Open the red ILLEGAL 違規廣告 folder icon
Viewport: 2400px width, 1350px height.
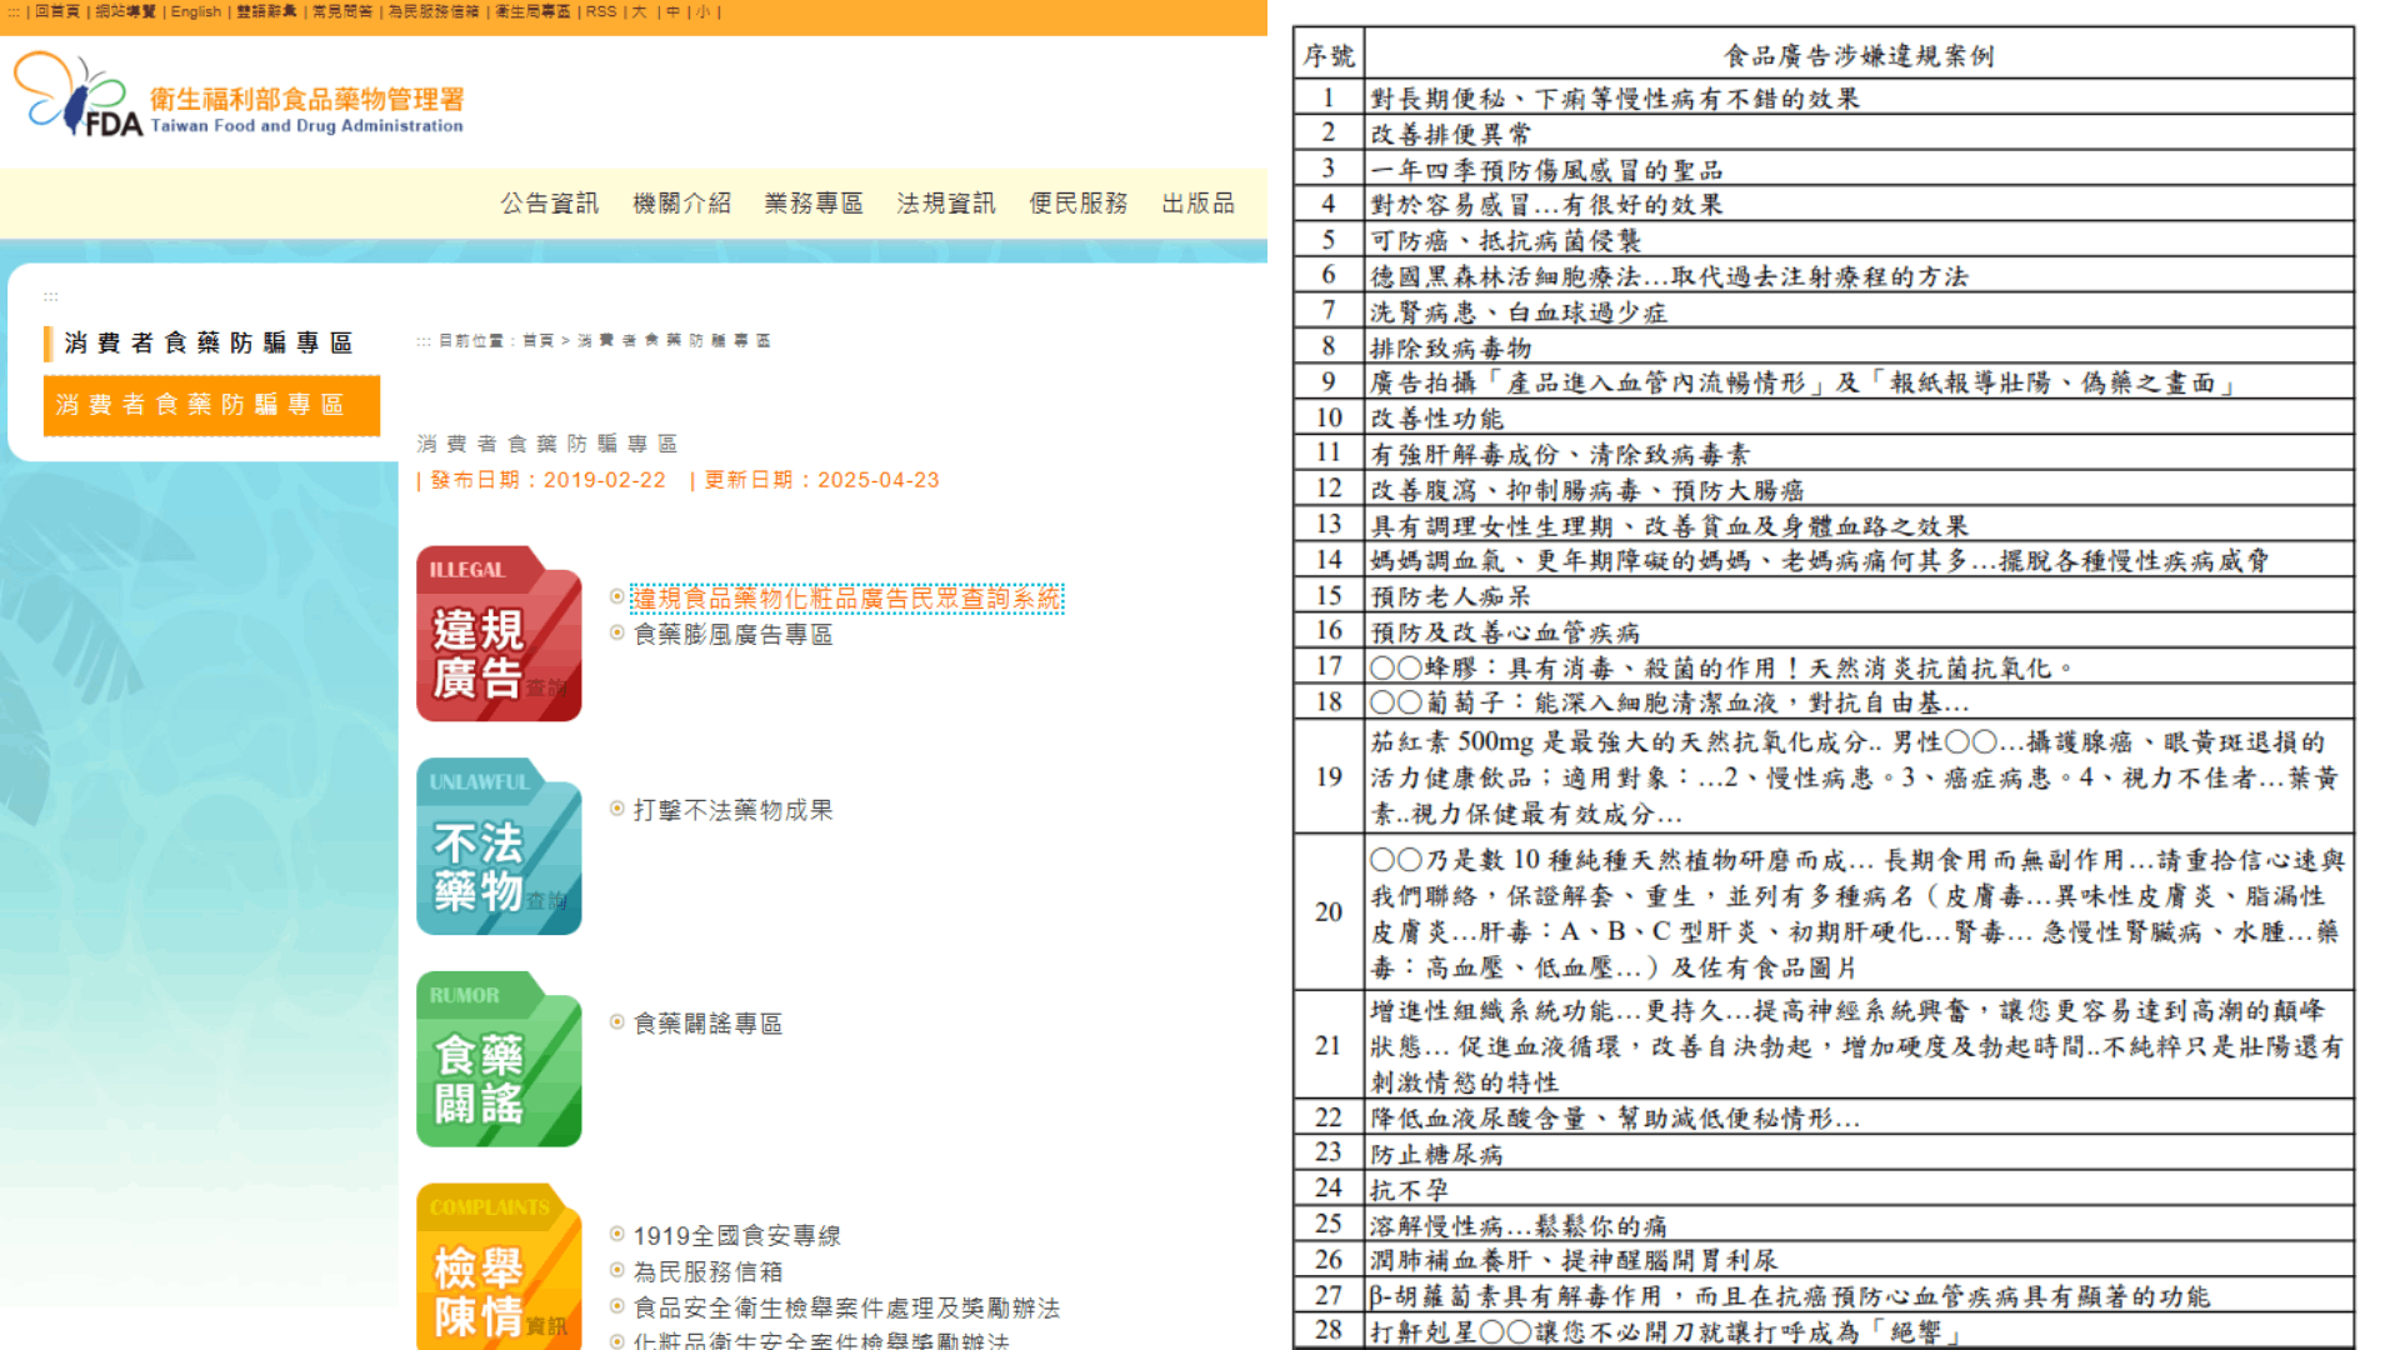point(499,633)
